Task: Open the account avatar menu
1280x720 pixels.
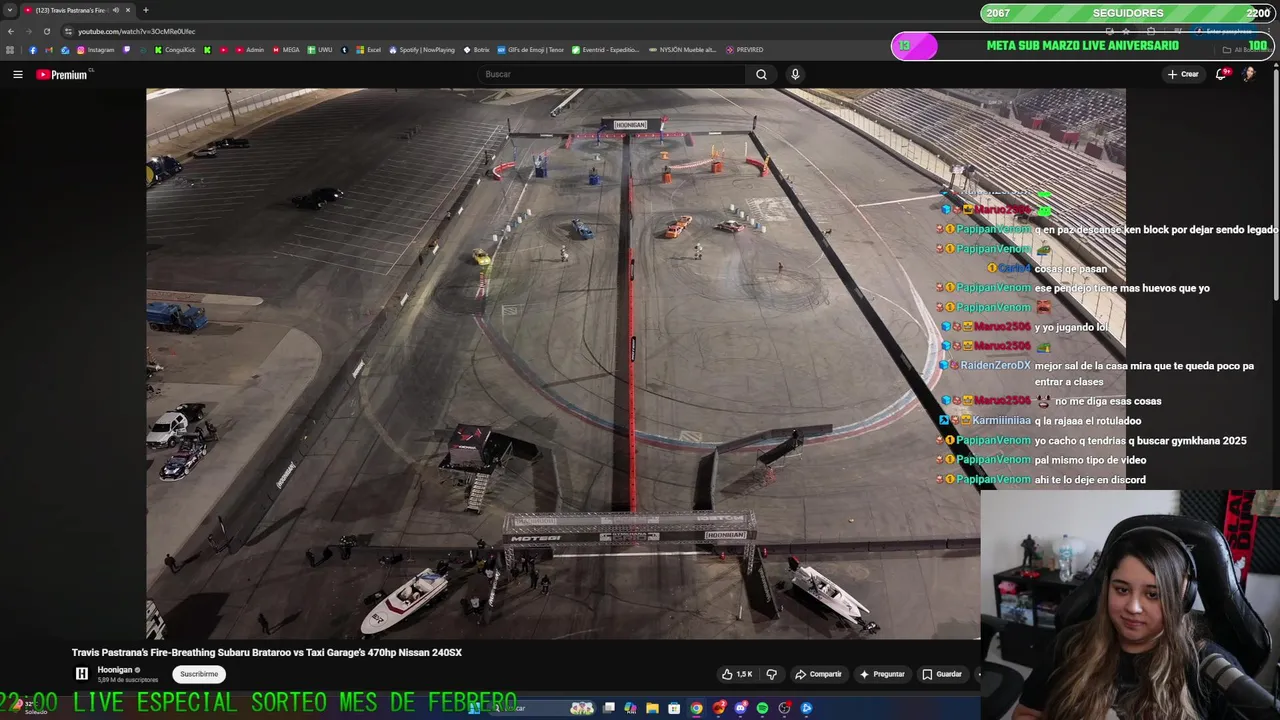Action: tap(1249, 74)
